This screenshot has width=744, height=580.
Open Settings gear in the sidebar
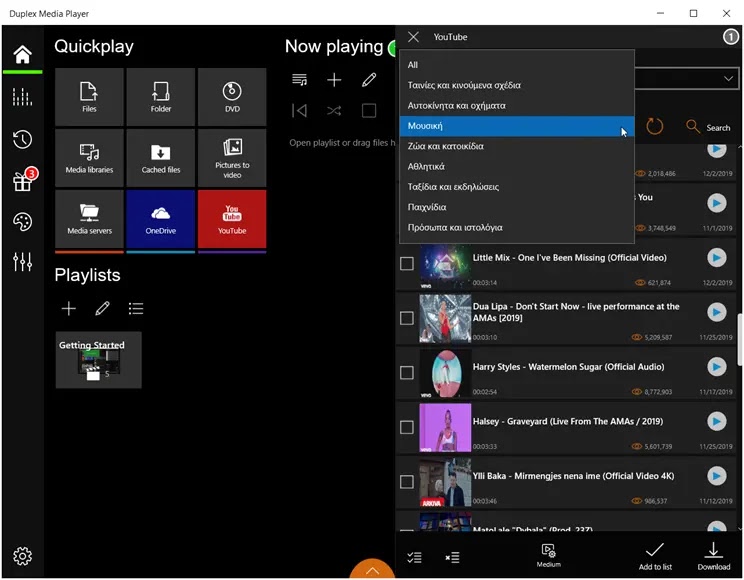pos(22,555)
